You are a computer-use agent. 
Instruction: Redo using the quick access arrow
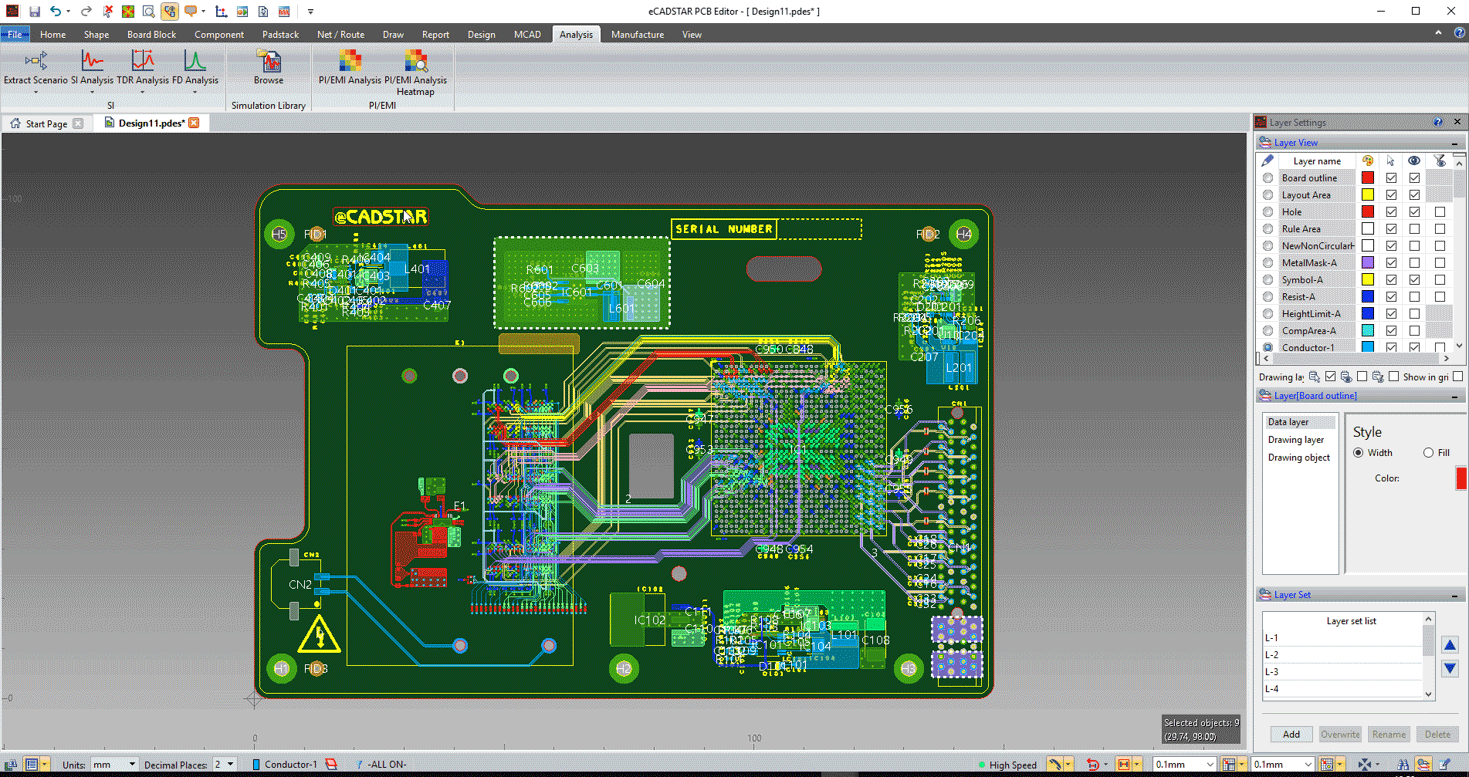pyautogui.click(x=85, y=11)
